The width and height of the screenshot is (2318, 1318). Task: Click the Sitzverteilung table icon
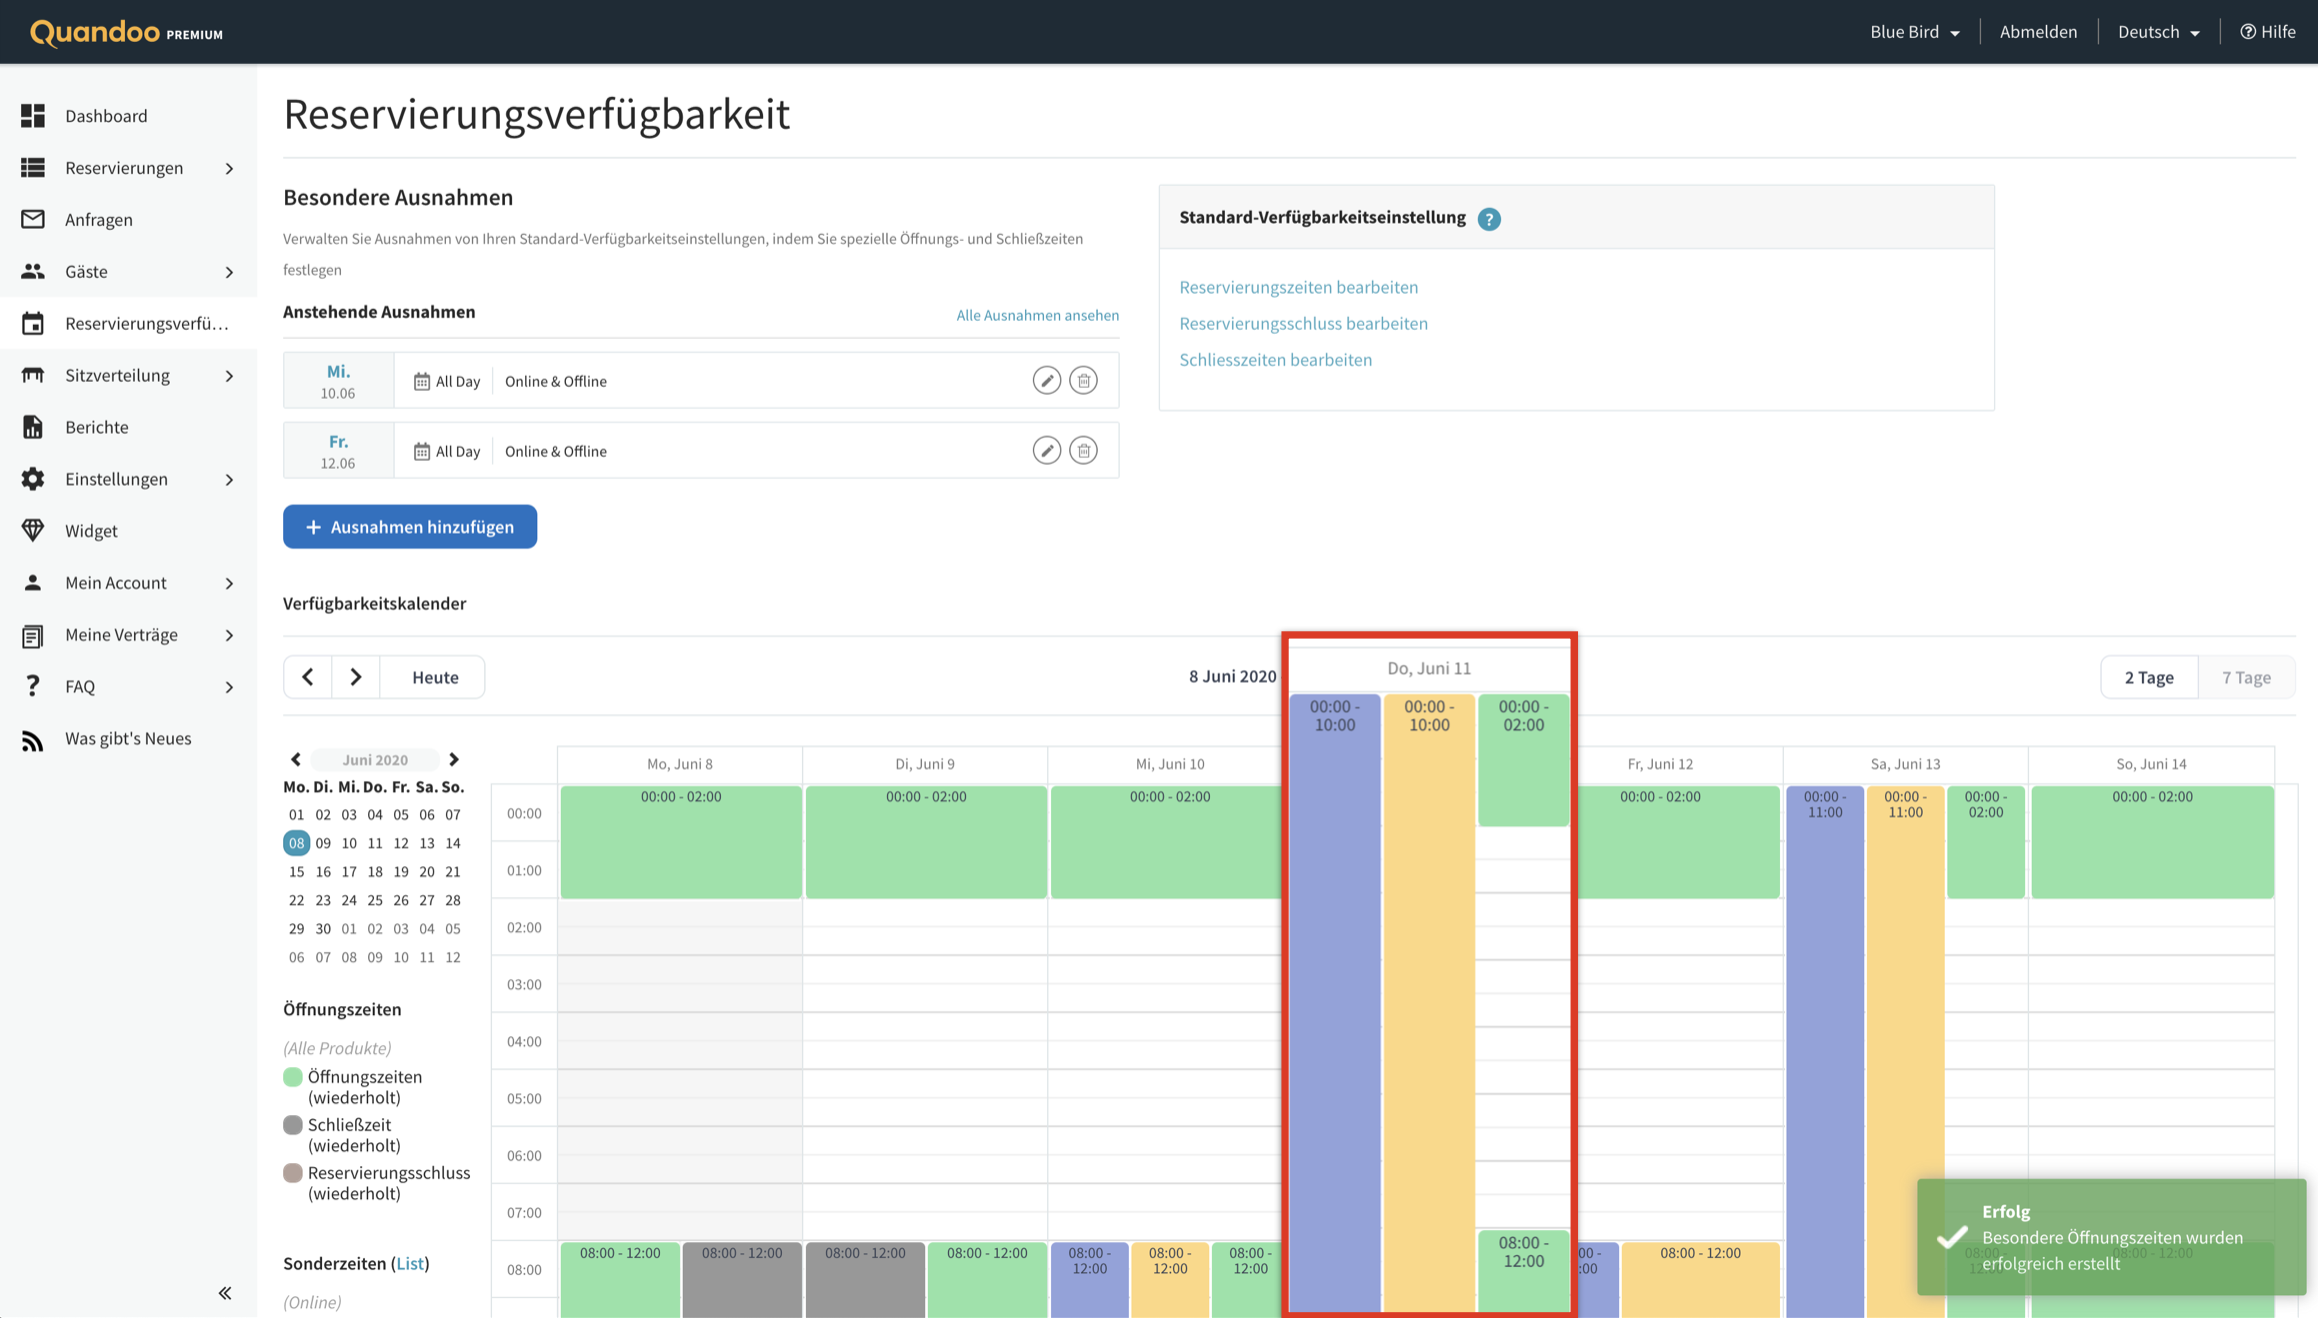coord(33,375)
